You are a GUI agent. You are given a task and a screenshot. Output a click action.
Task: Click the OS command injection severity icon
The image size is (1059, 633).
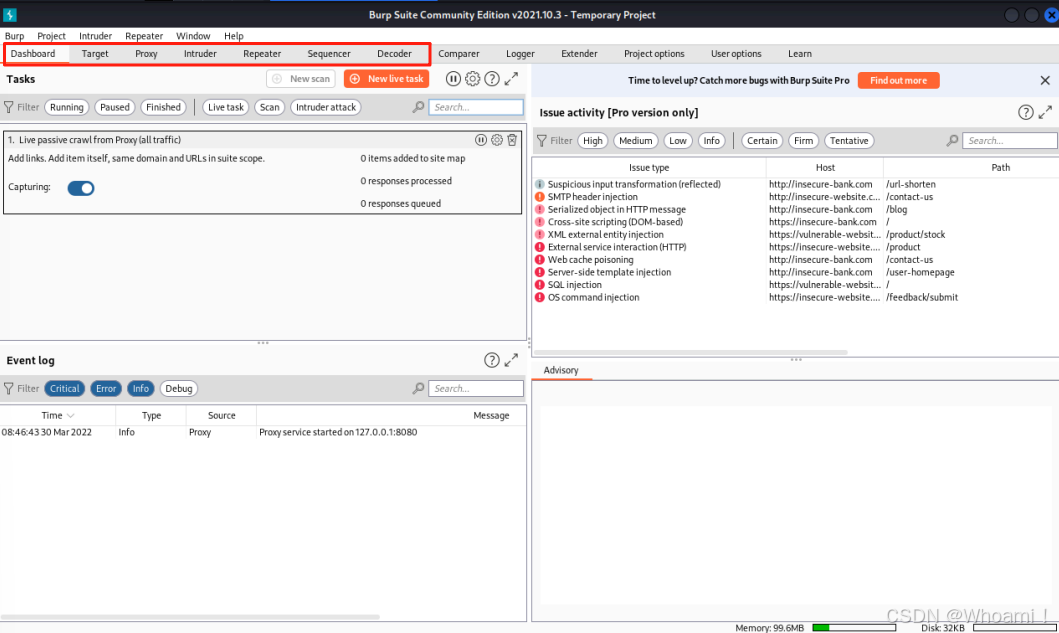(540, 297)
